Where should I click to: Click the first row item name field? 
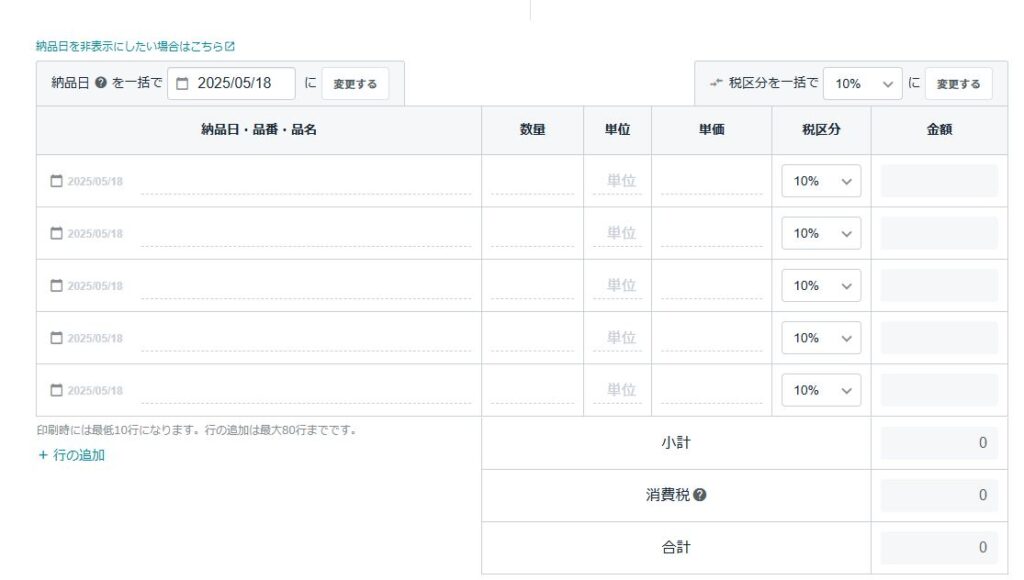point(306,181)
